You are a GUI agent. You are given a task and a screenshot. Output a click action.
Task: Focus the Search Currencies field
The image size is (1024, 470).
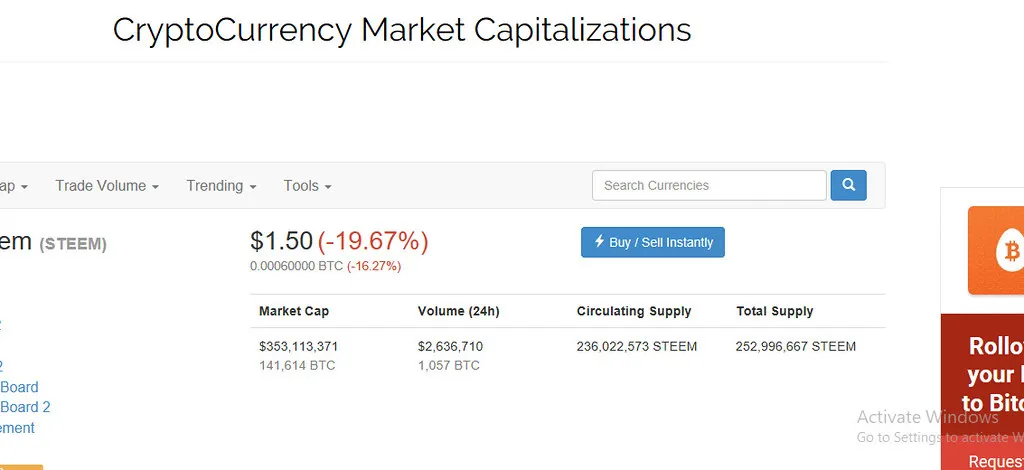pos(709,185)
